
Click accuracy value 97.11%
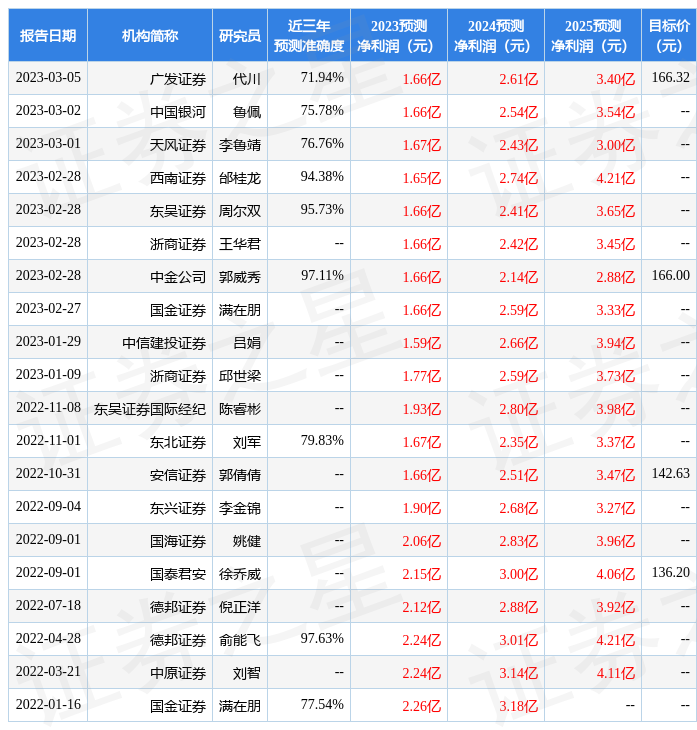[322, 276]
